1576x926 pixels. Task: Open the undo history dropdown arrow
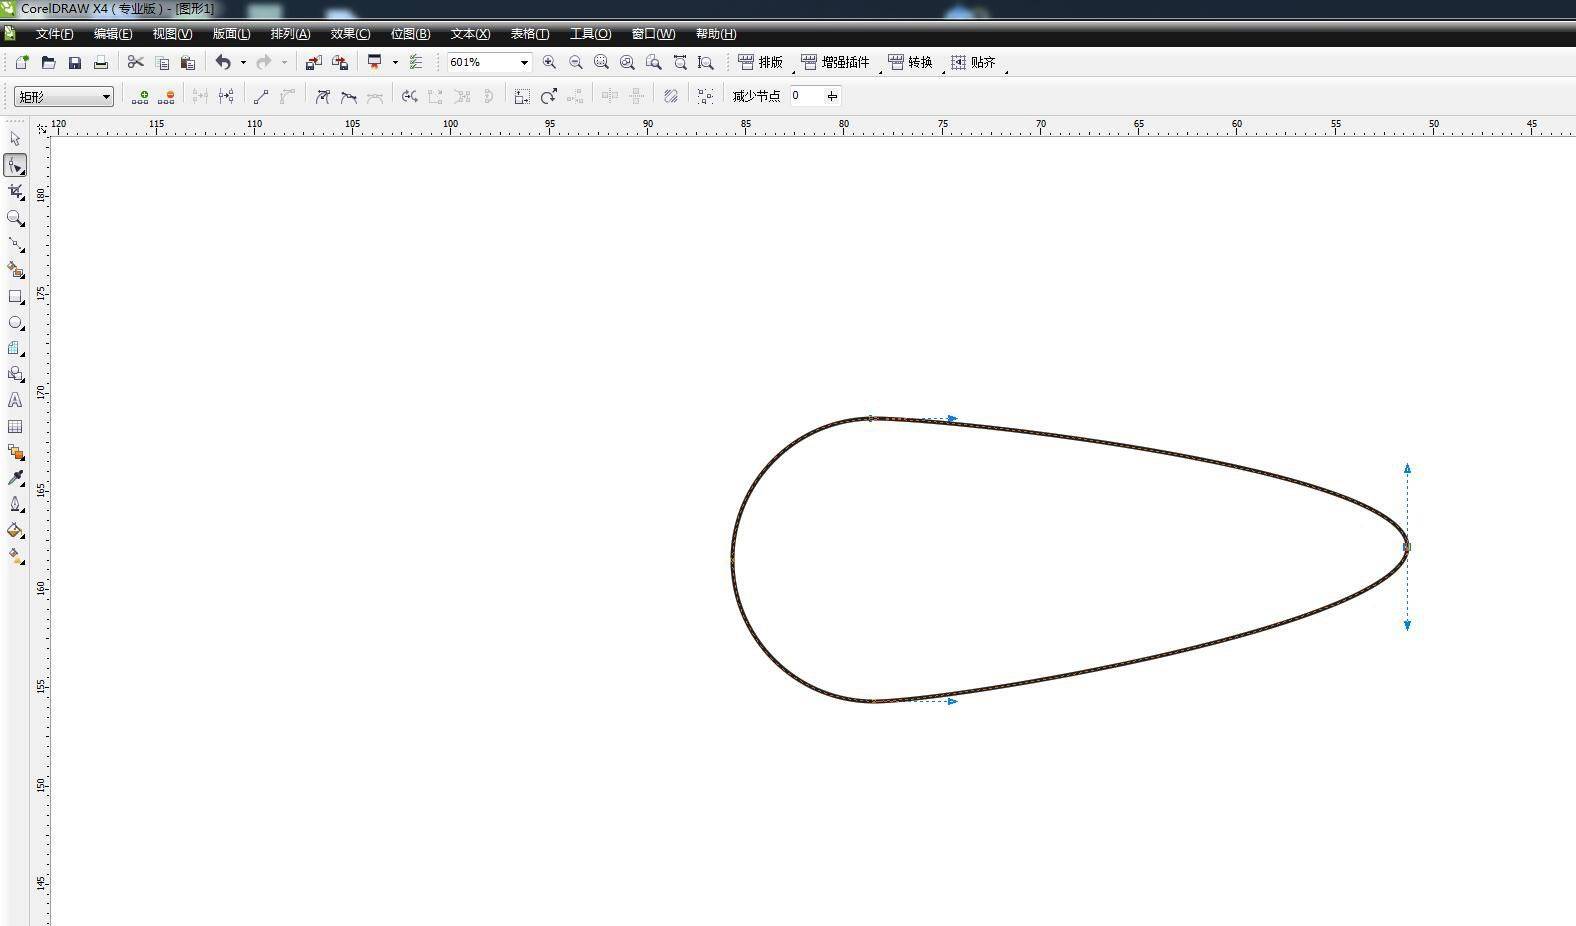(x=243, y=63)
